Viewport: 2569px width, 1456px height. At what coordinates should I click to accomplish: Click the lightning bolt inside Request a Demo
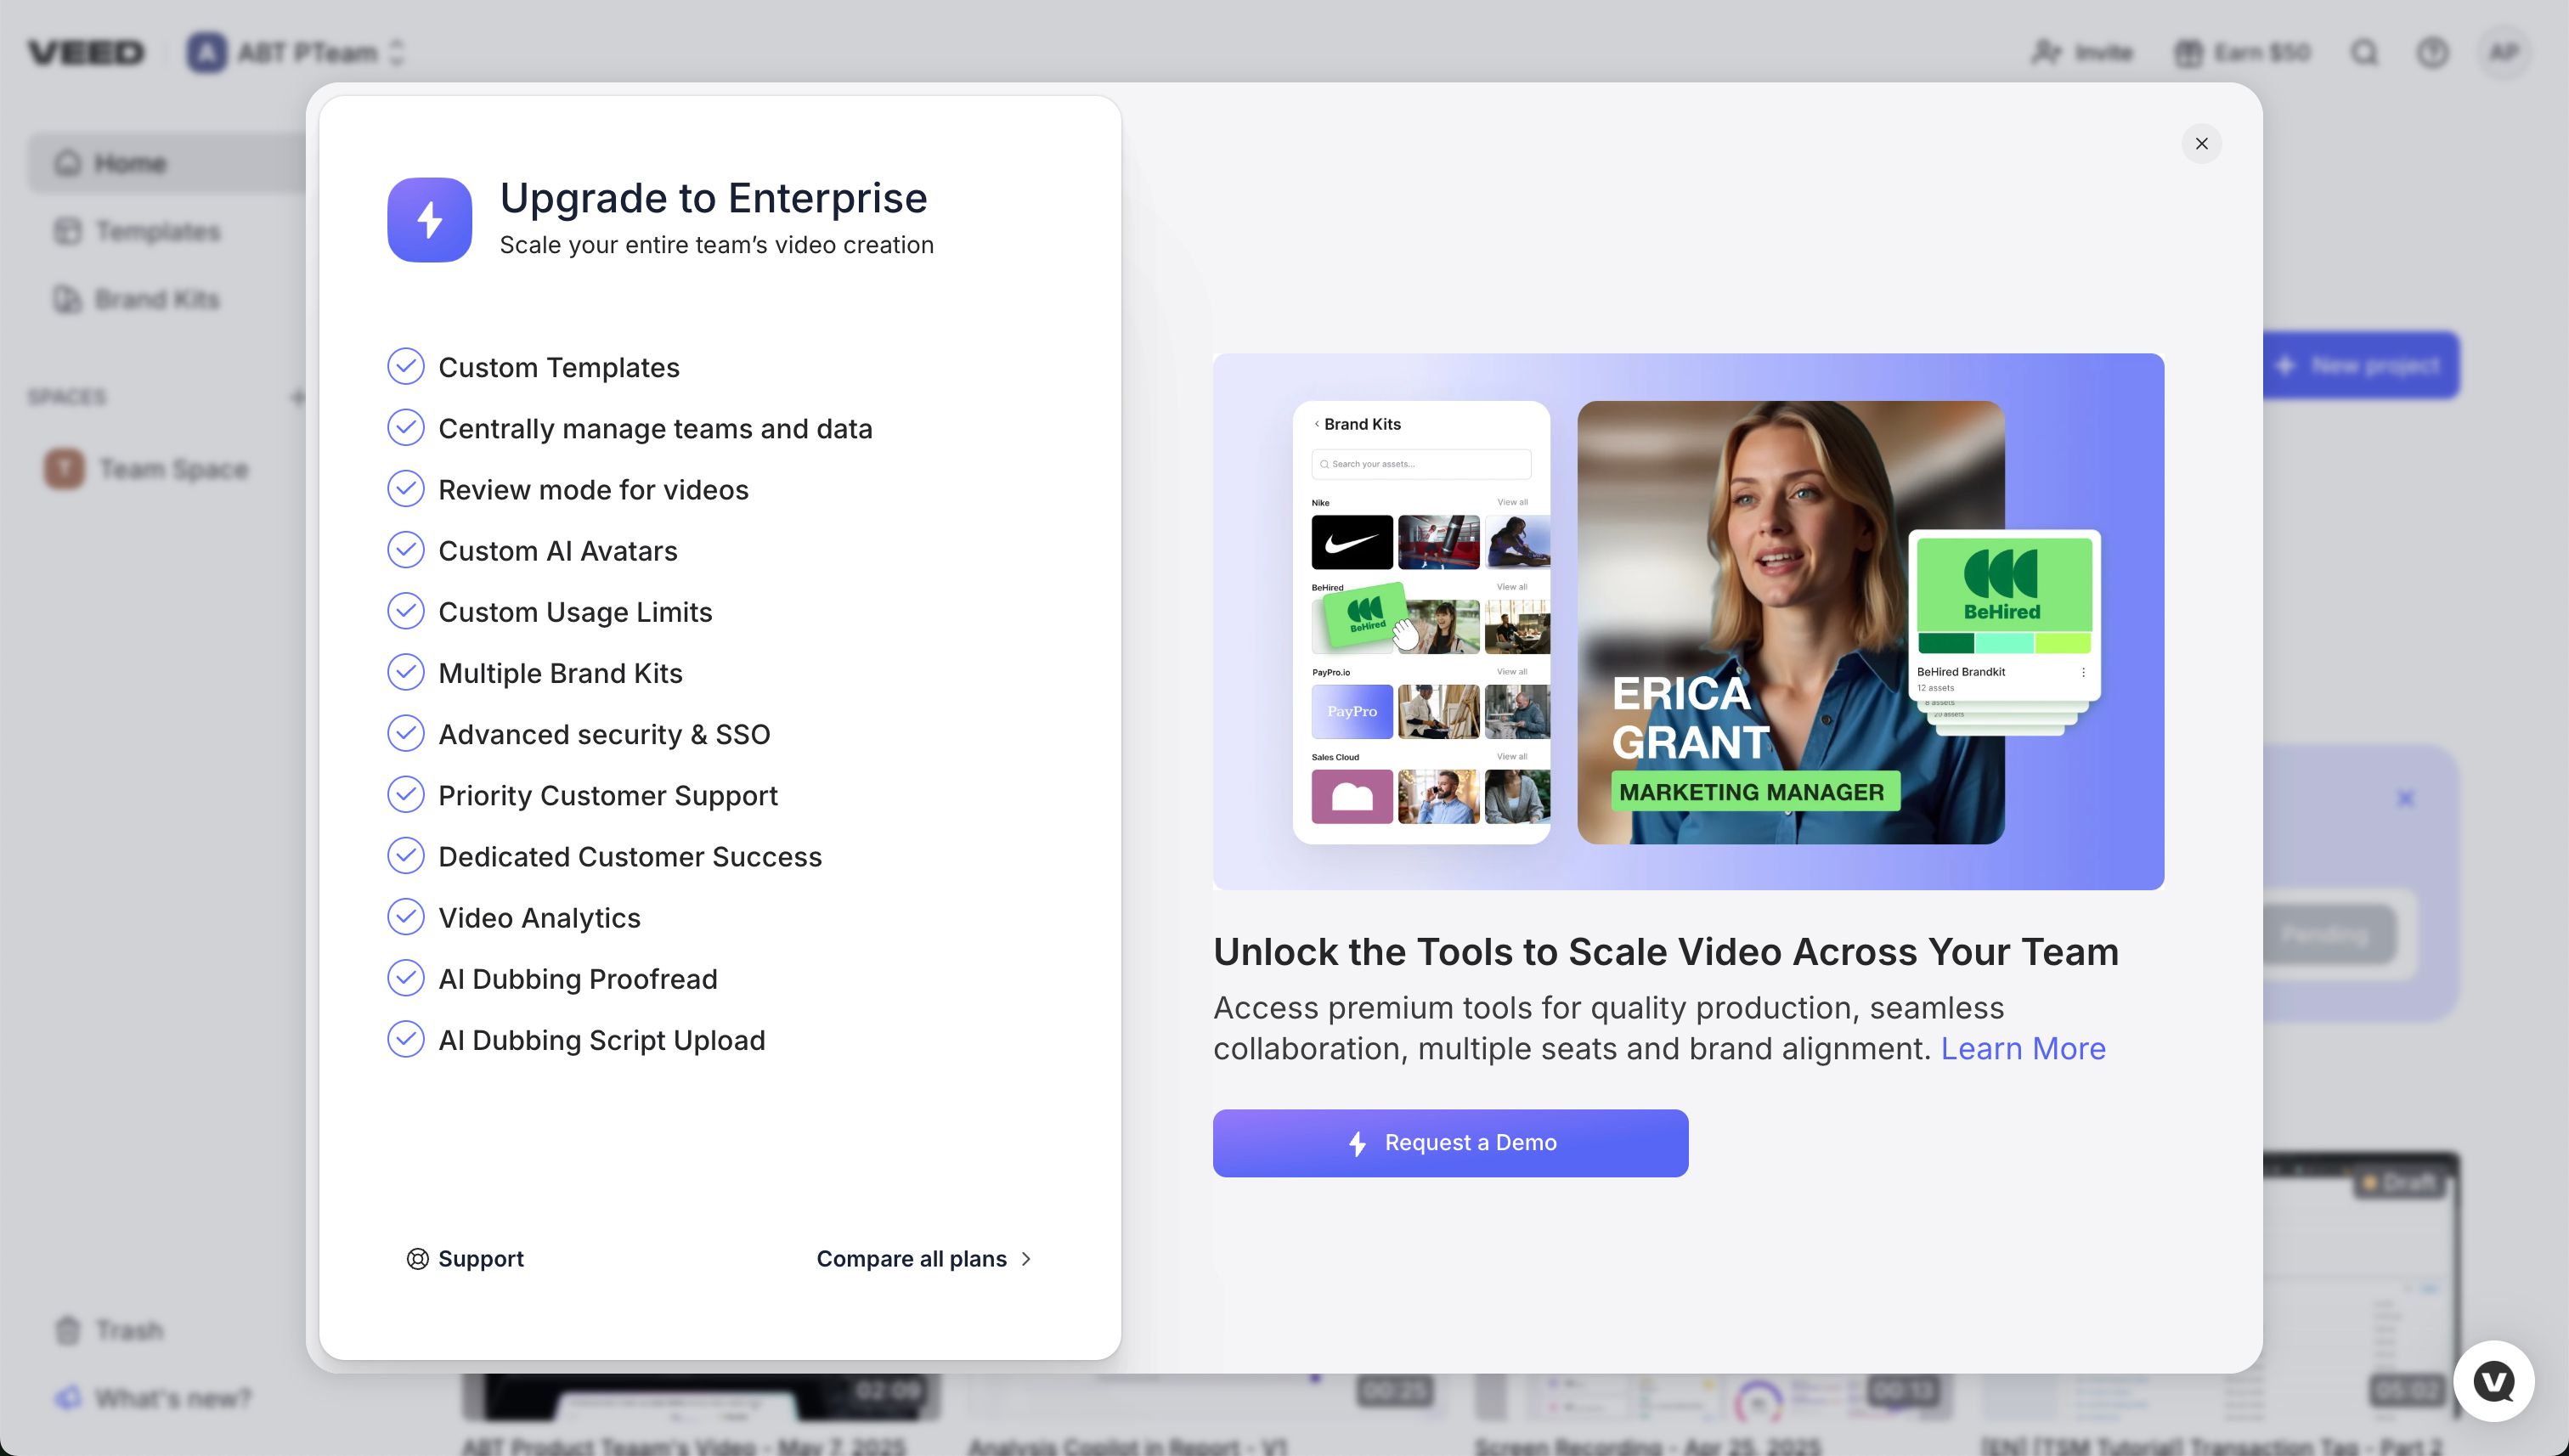(1357, 1143)
